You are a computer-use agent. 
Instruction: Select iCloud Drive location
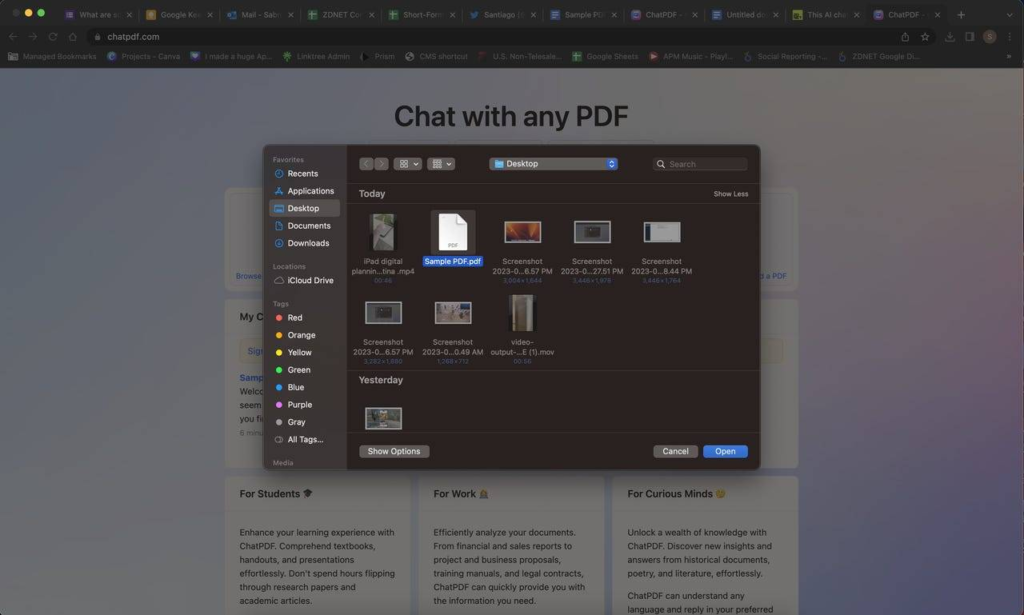pyautogui.click(x=310, y=281)
